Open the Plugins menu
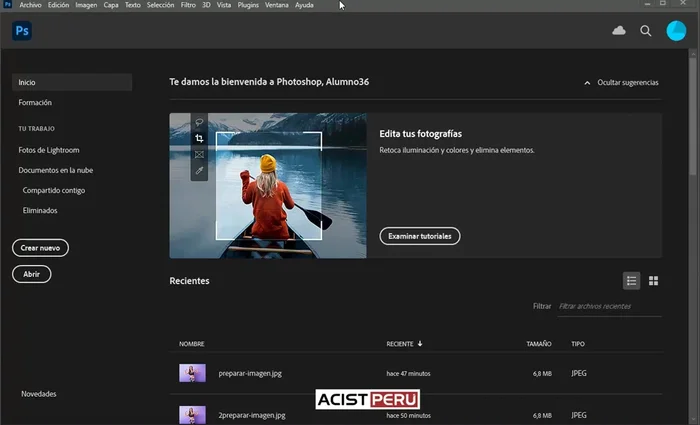Image resolution: width=700 pixels, height=425 pixels. 248,5
